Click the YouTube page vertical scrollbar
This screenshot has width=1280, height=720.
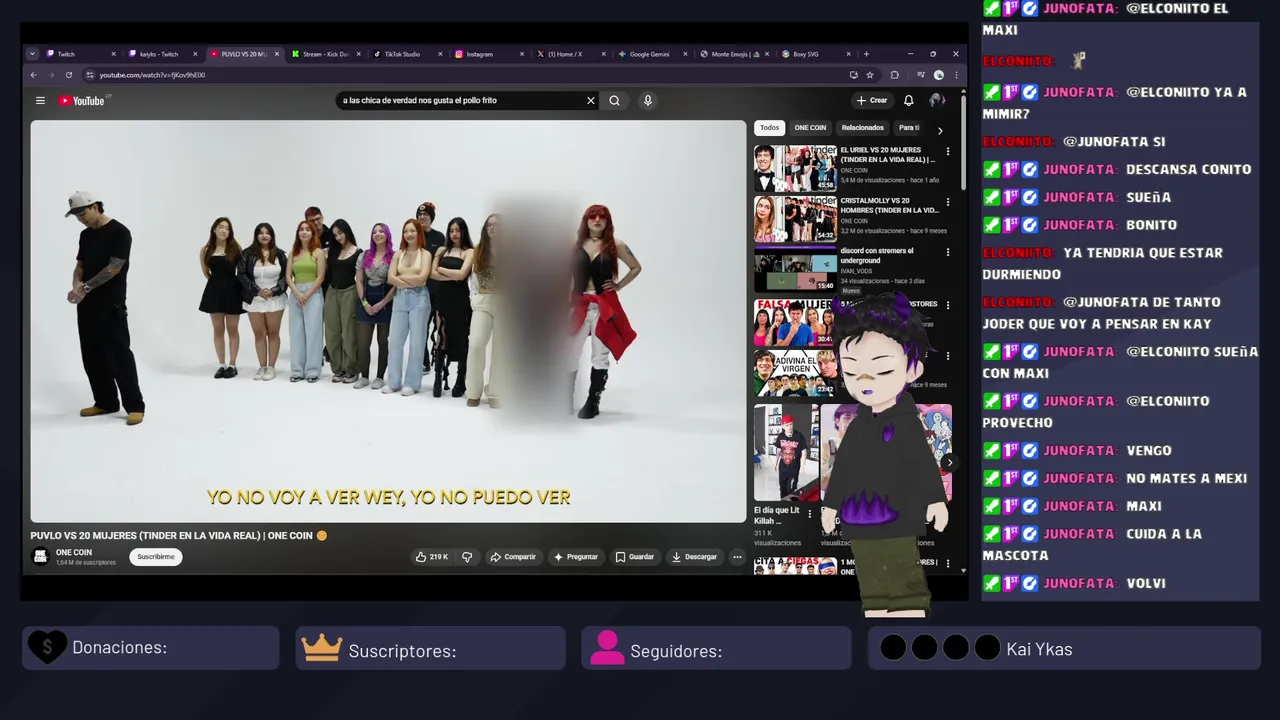(963, 140)
